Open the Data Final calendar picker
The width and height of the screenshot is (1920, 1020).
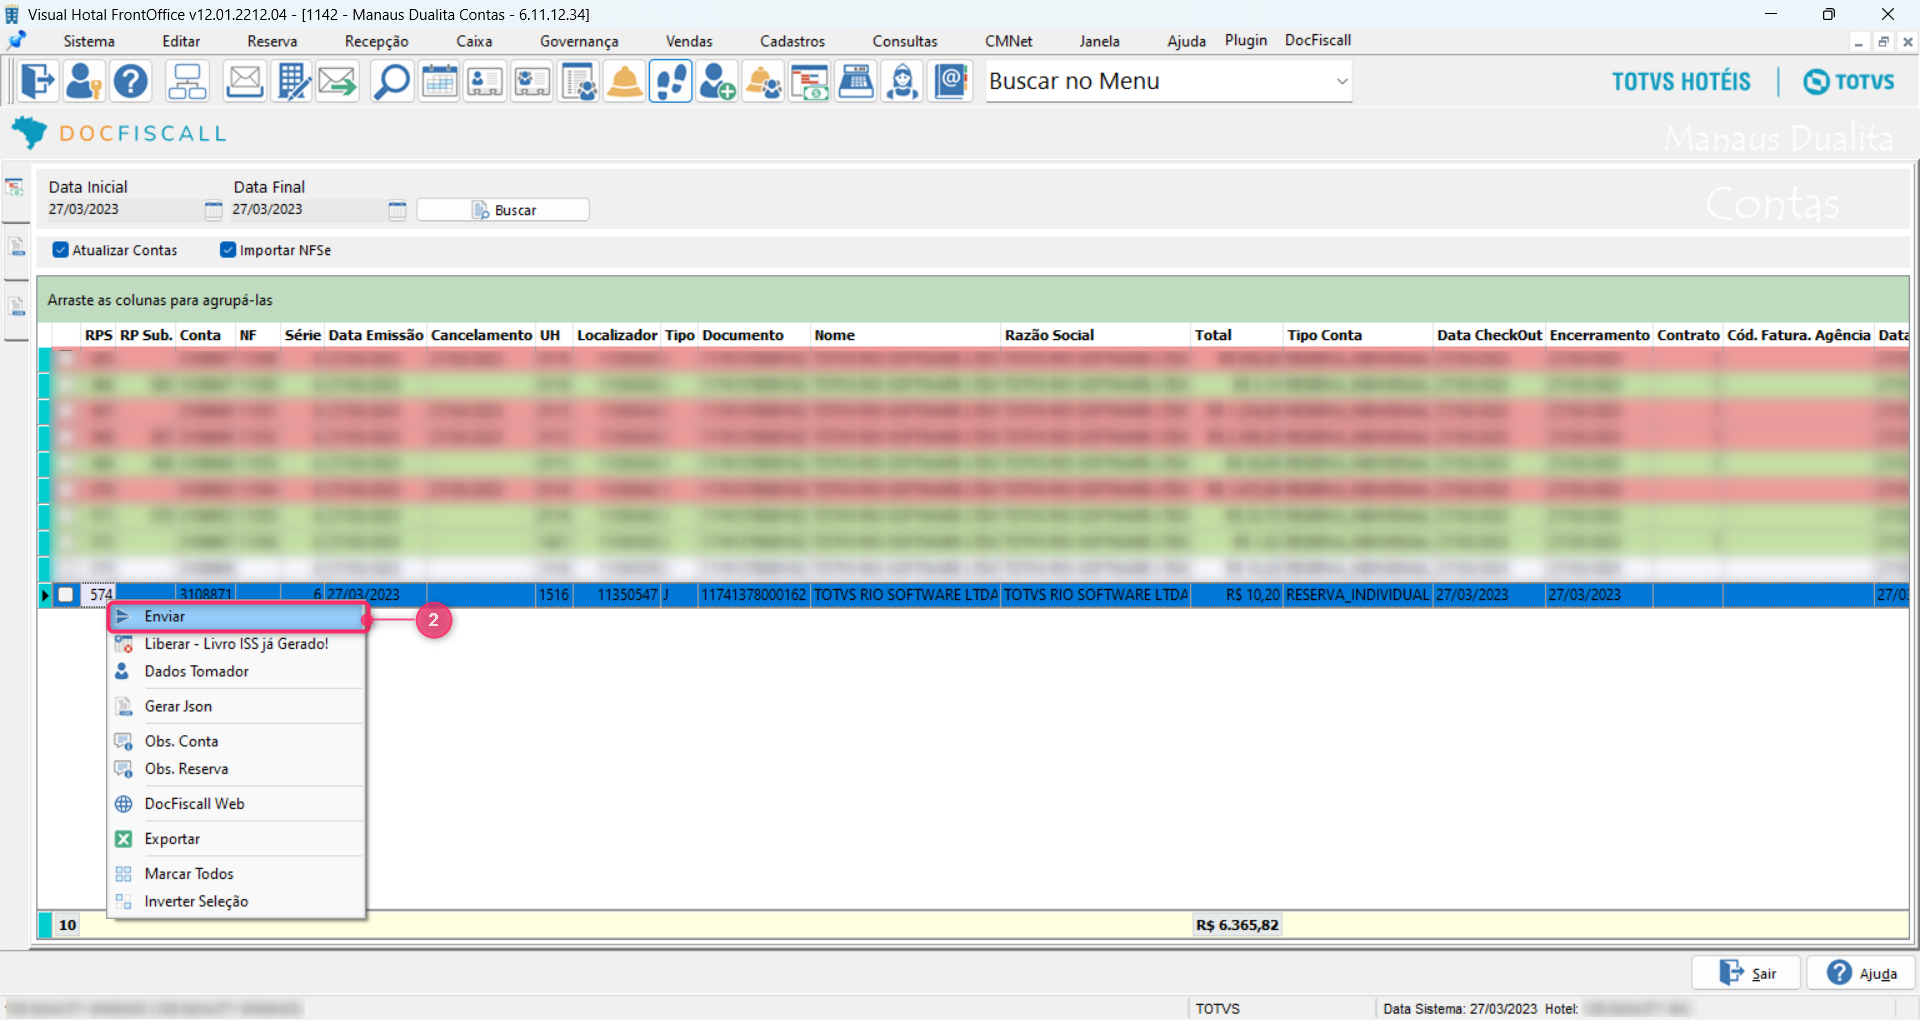(x=397, y=210)
